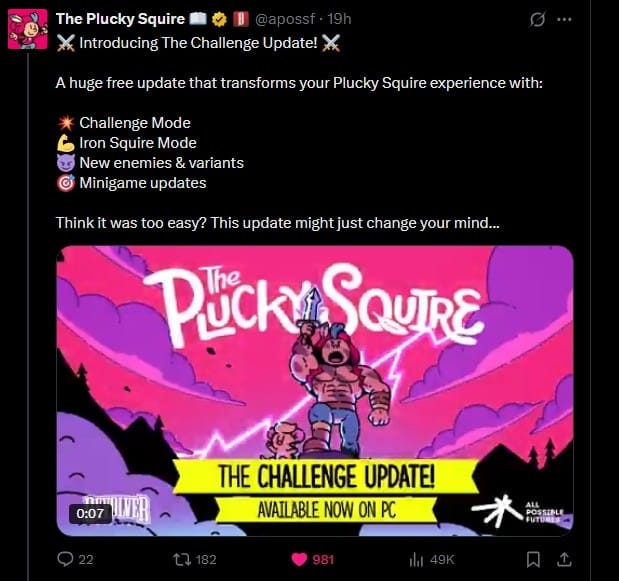This screenshot has height=581, width=619.
Task: Retweet the post with the repost icon
Action: pyautogui.click(x=182, y=559)
